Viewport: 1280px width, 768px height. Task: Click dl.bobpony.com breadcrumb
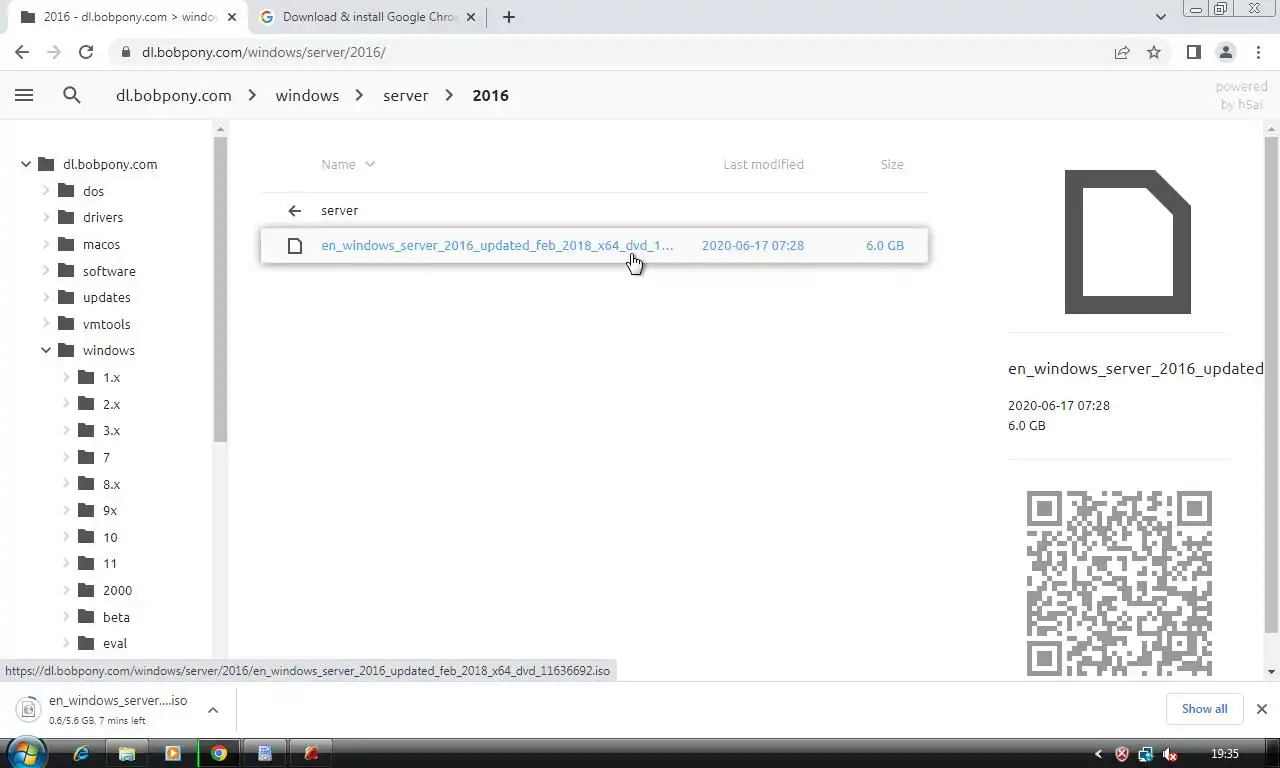coord(173,95)
